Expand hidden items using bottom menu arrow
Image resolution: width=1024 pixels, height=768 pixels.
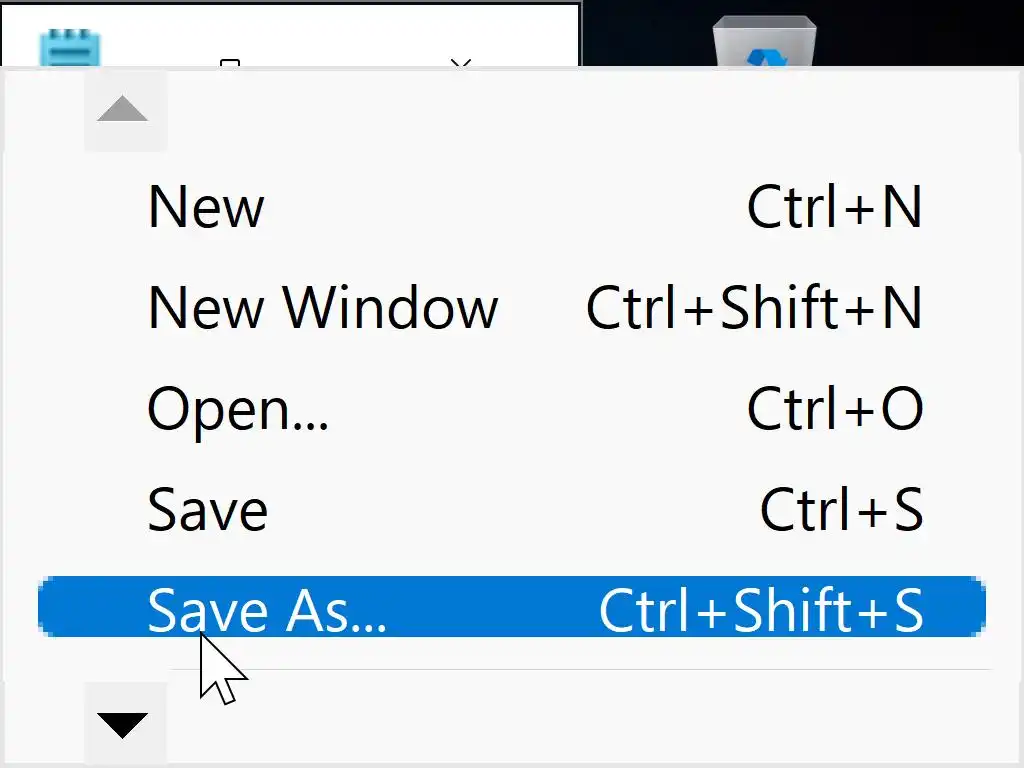point(123,724)
